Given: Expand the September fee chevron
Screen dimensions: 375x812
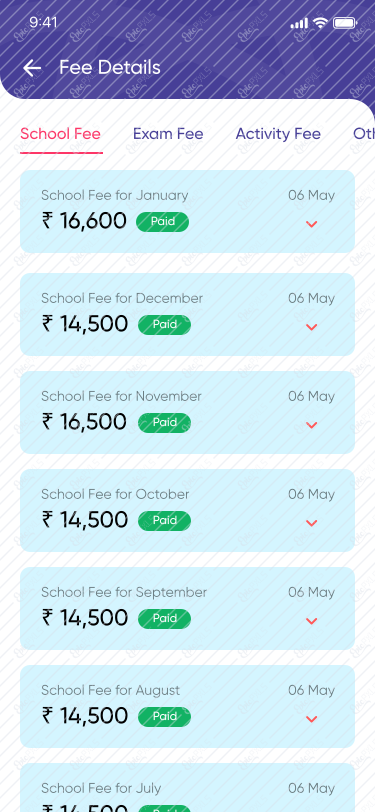Looking at the screenshot, I should coord(311,621).
